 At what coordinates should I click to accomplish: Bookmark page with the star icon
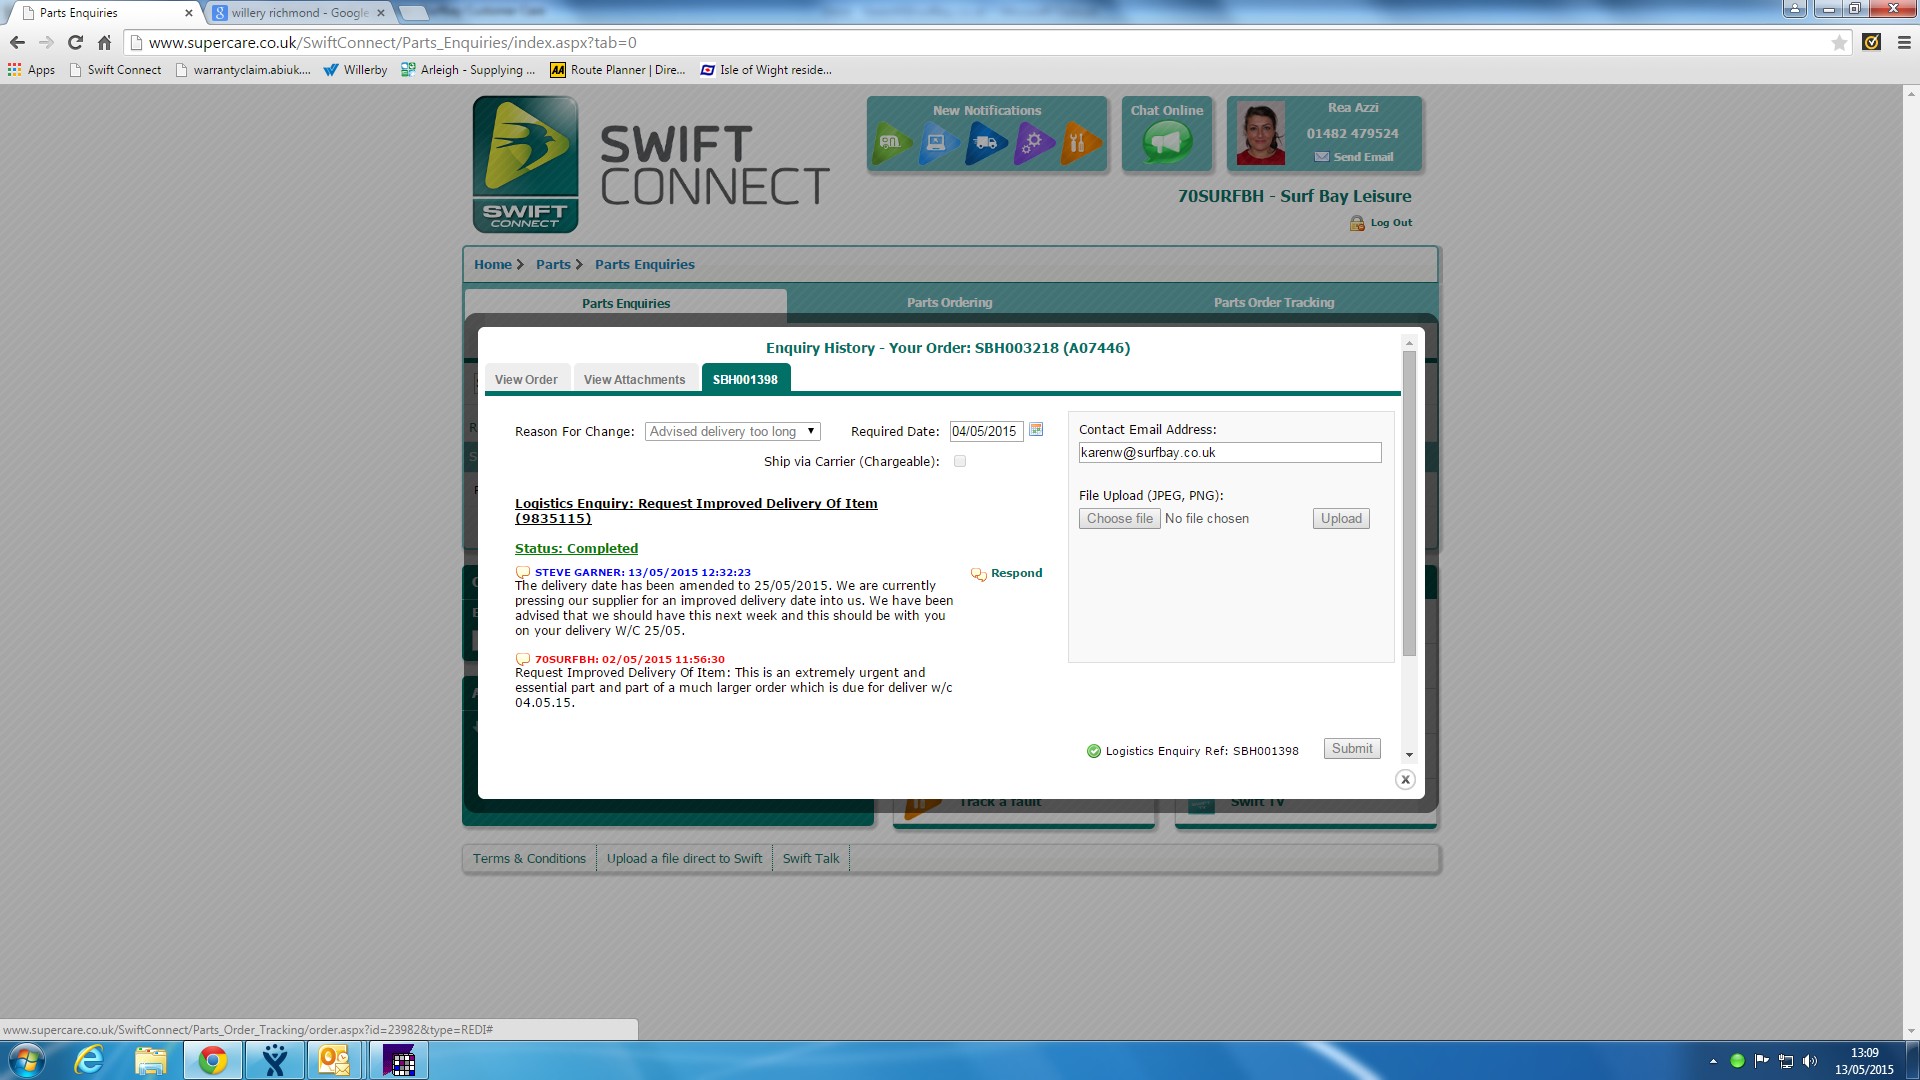[1839, 42]
